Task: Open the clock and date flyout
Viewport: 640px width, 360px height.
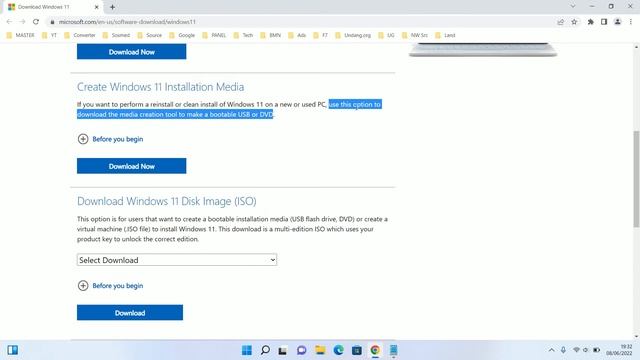Action: [x=619, y=350]
